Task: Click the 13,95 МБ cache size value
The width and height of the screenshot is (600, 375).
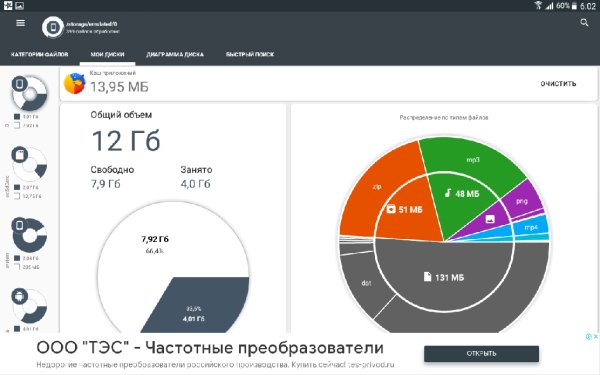Action: pos(119,87)
